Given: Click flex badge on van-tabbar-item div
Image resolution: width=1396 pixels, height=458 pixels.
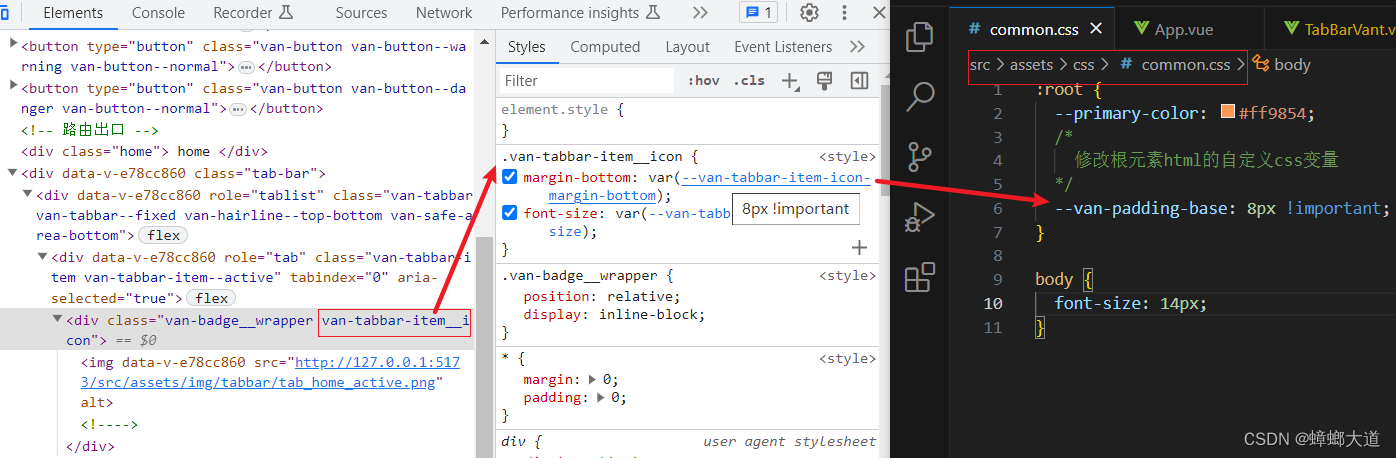Looking at the screenshot, I should [x=212, y=298].
